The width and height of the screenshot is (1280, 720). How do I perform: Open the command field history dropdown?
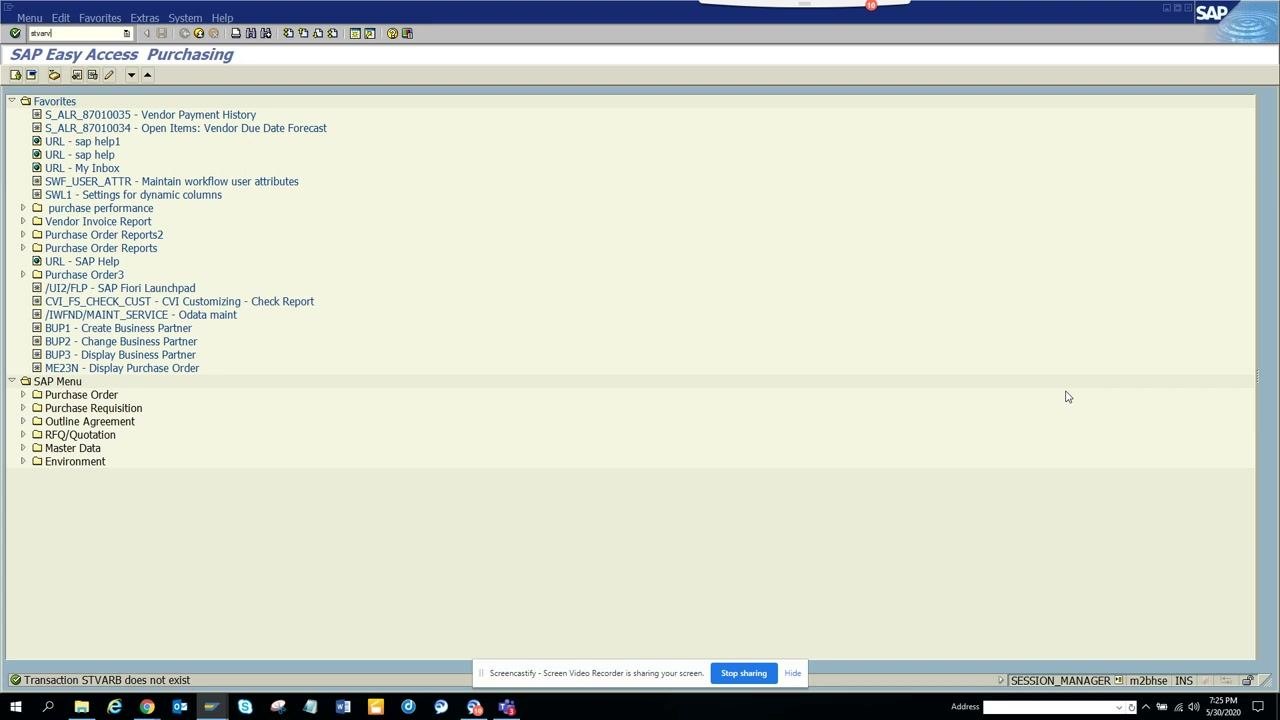[126, 33]
